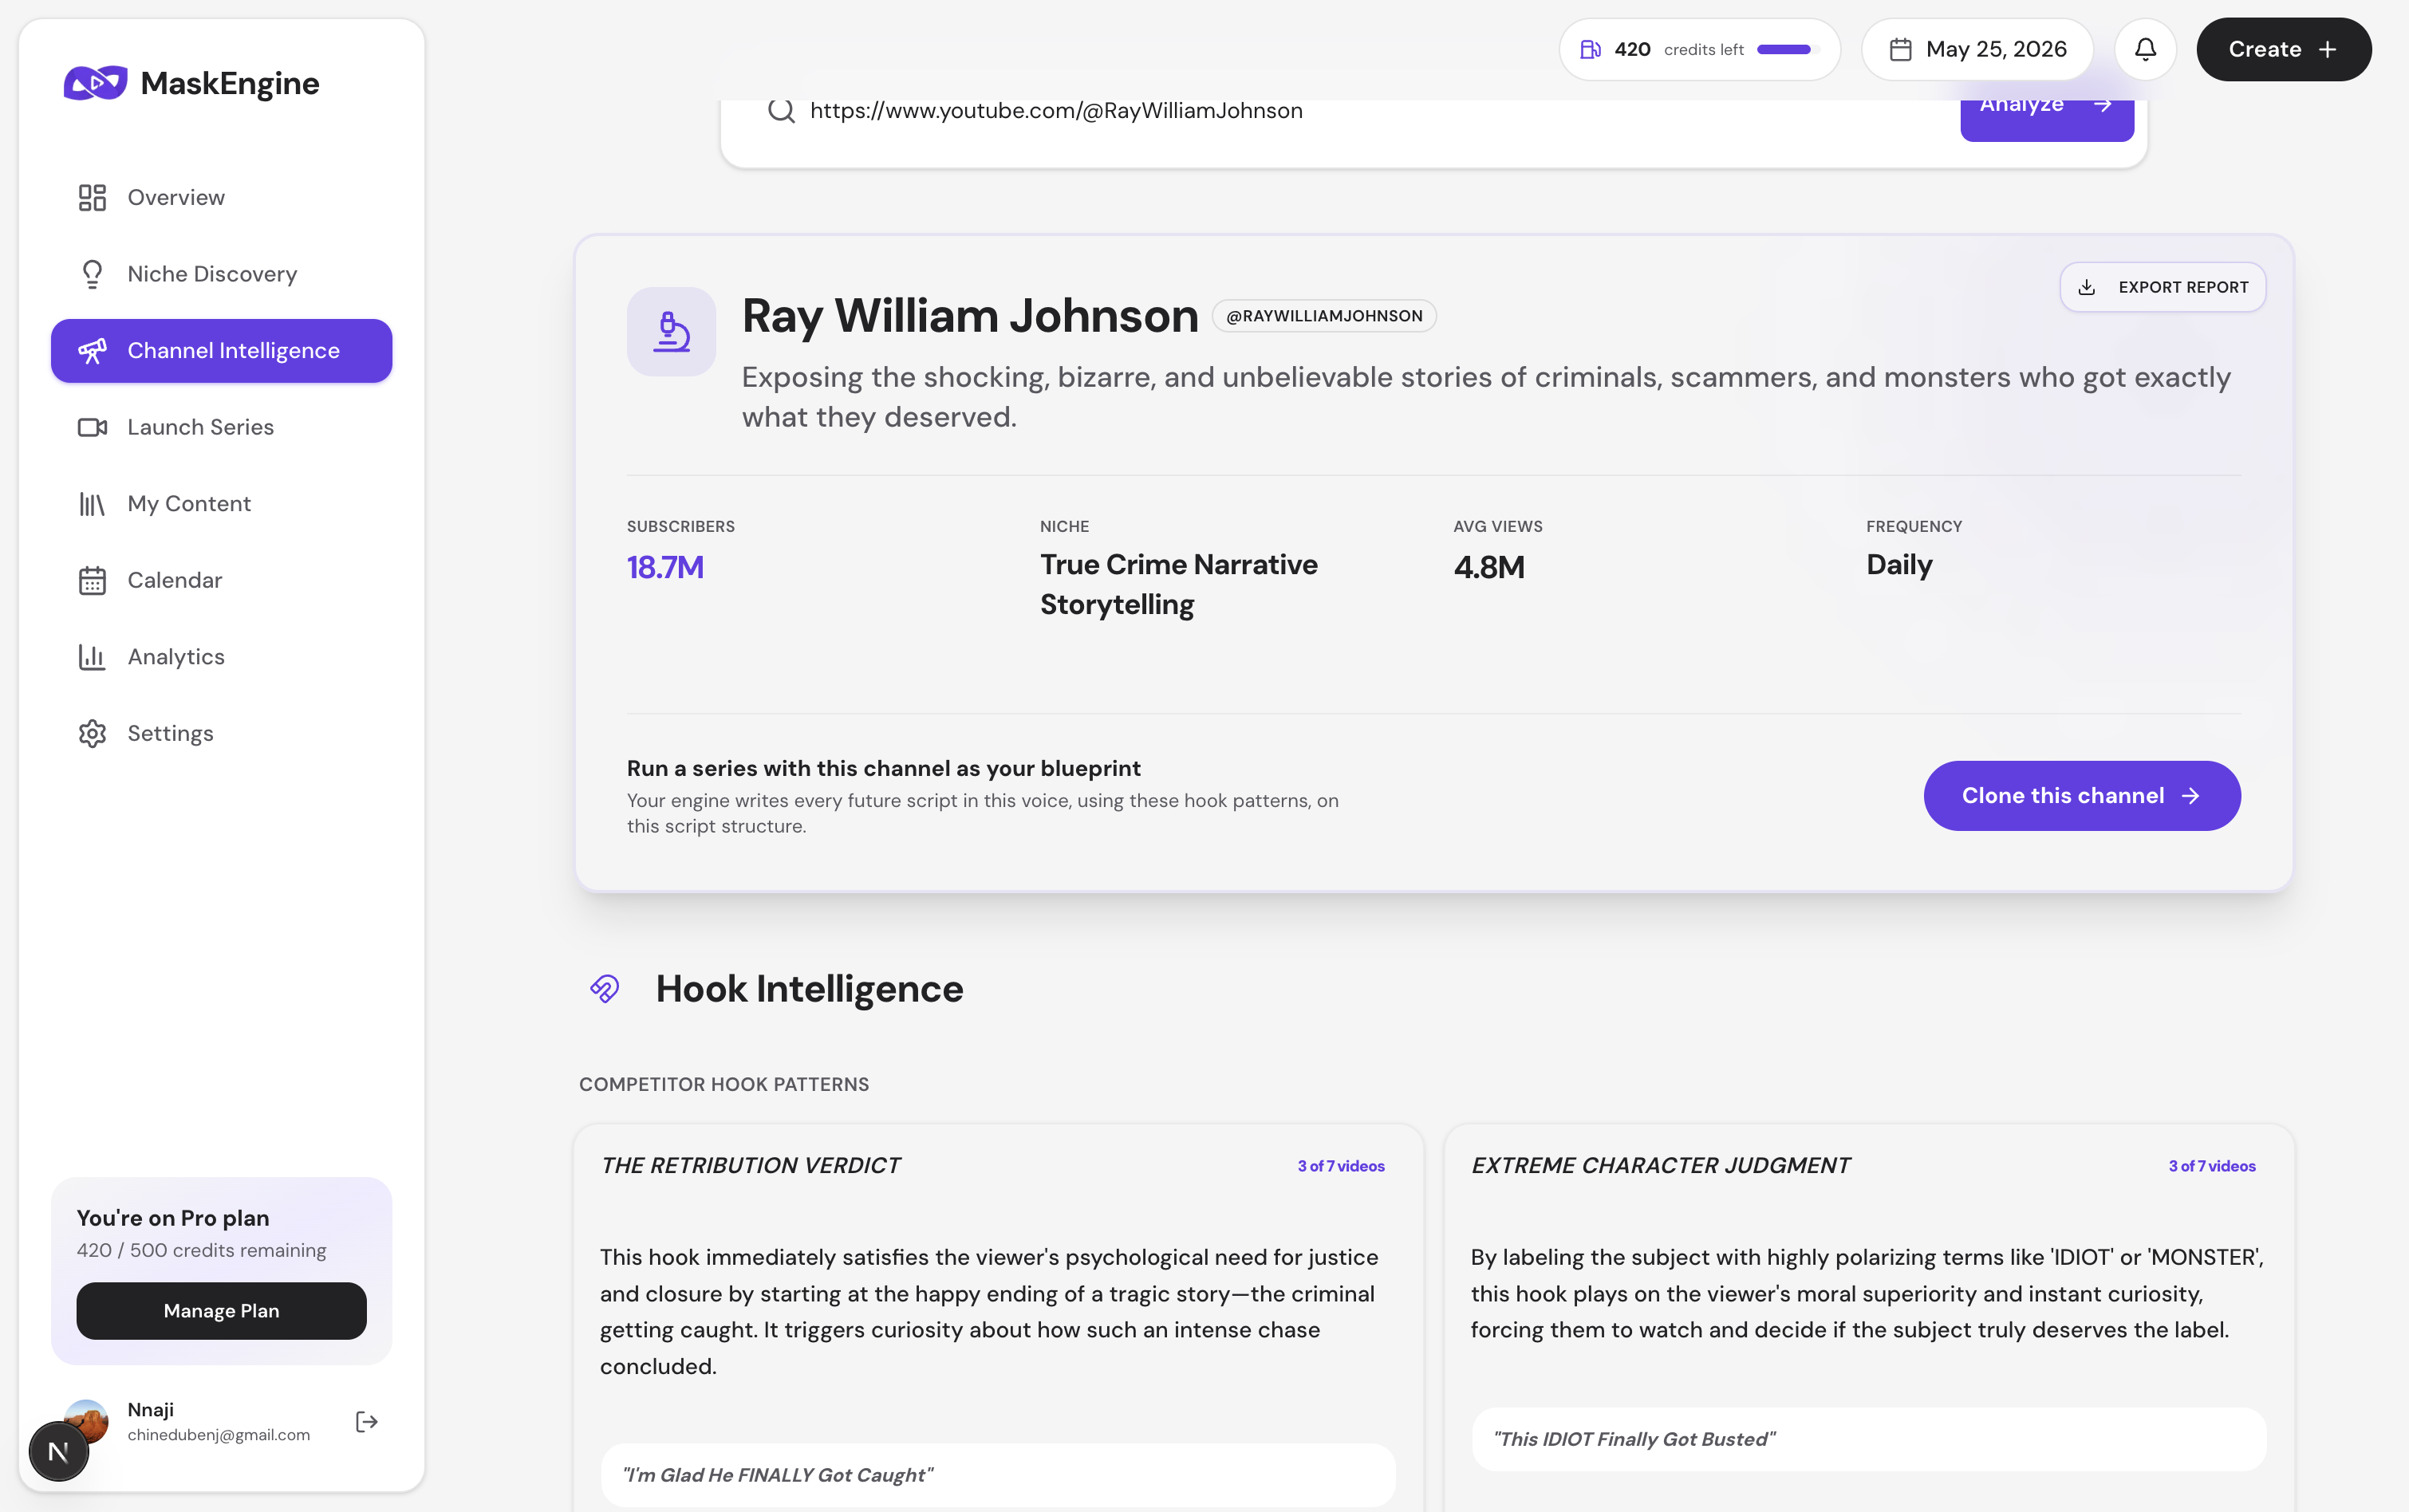Click the Hook Intelligence heading

(809, 989)
